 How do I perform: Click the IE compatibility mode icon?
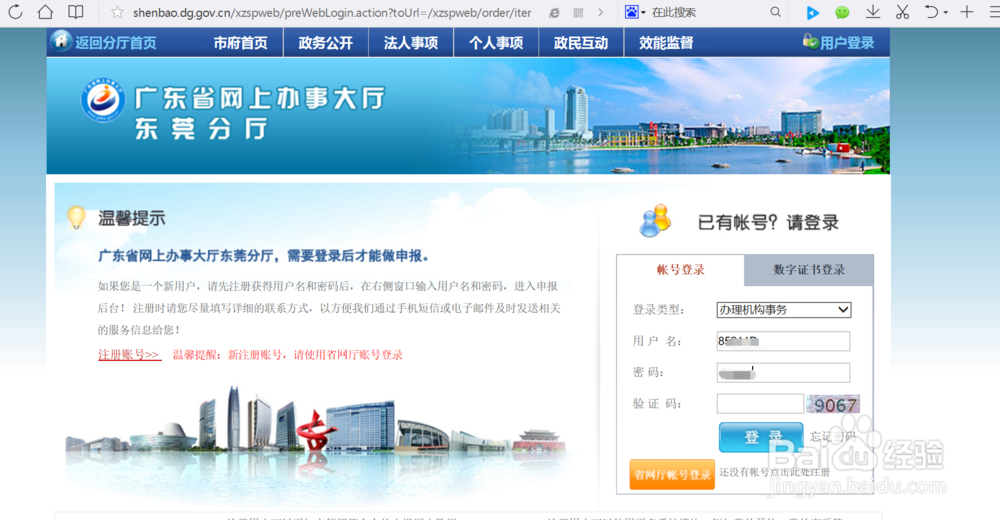(554, 13)
